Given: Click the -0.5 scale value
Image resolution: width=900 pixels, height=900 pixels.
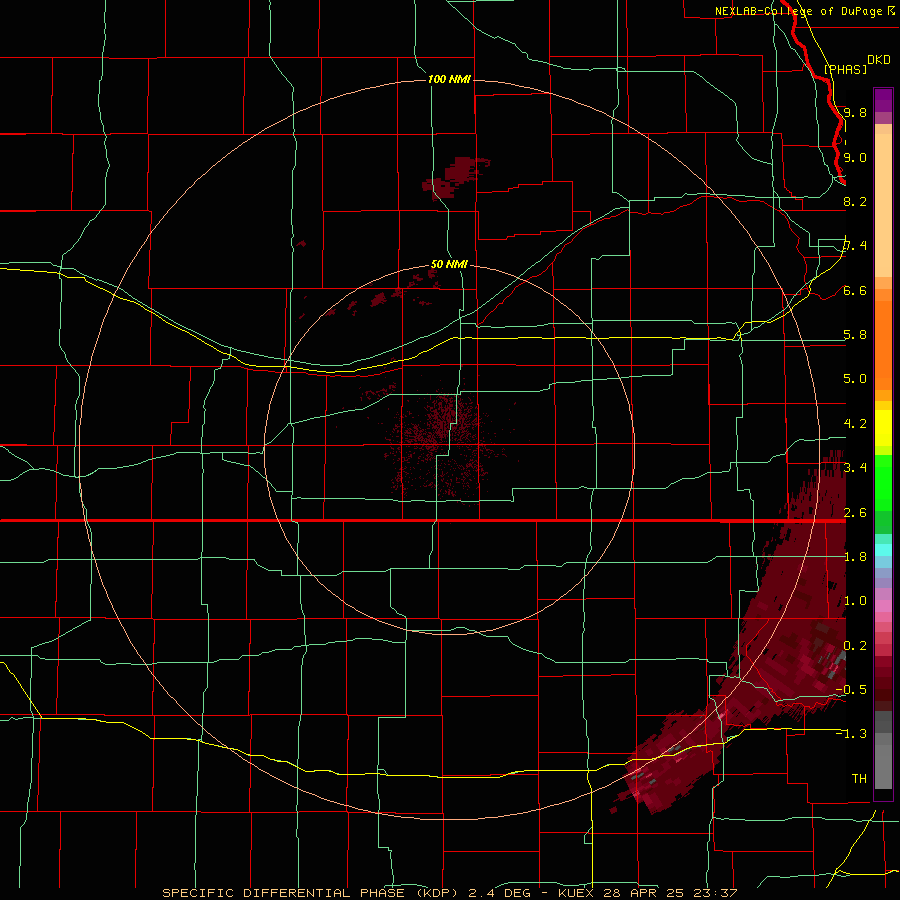Looking at the screenshot, I should coord(851,690).
